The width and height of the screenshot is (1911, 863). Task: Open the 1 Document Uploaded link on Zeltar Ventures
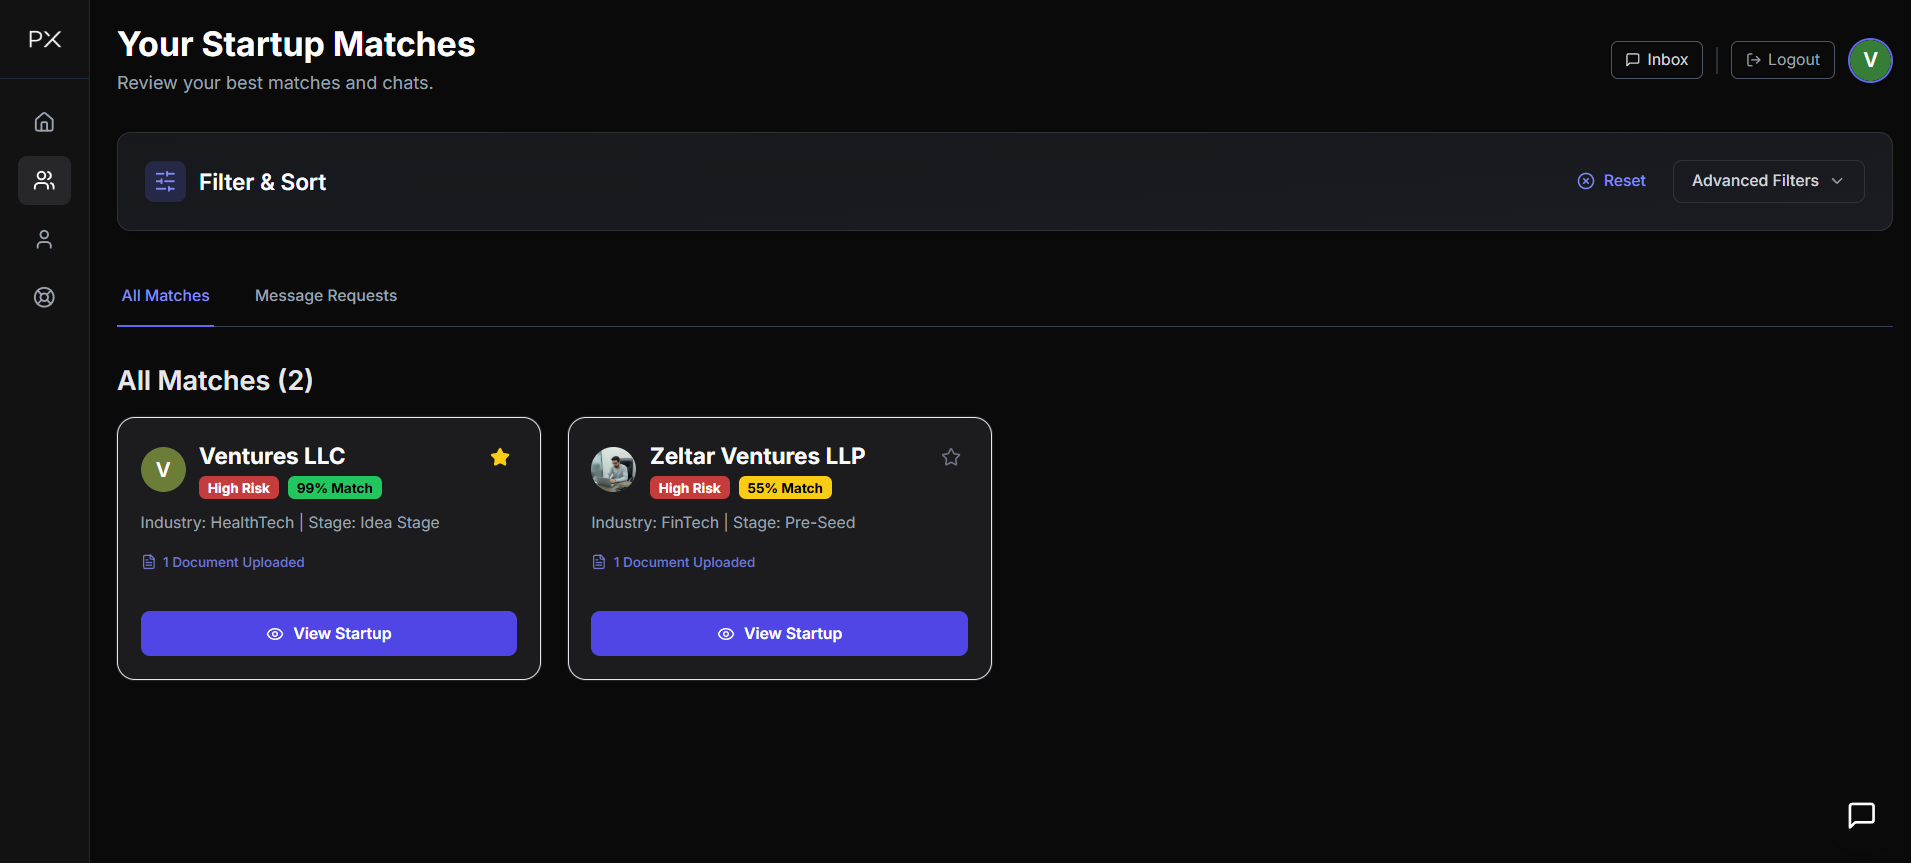684,561
